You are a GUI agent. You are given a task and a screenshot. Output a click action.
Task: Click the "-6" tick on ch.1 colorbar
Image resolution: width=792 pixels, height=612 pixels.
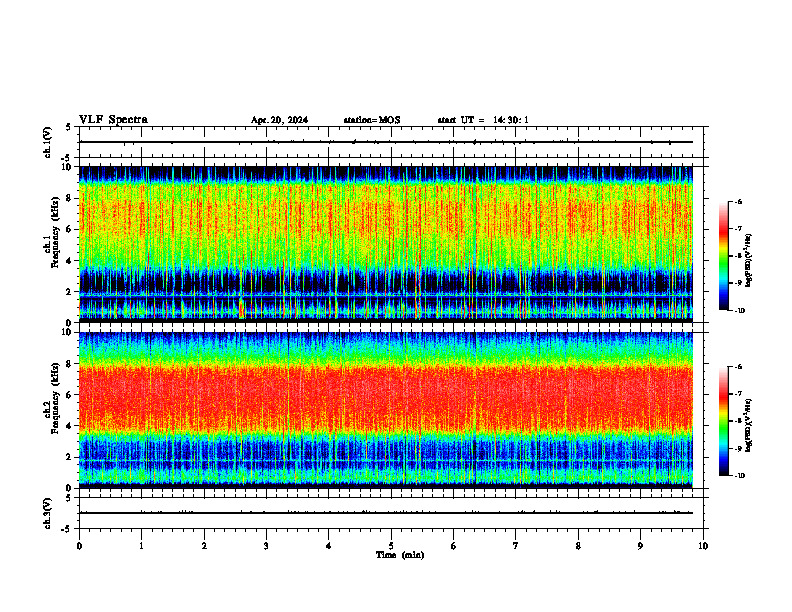(739, 201)
